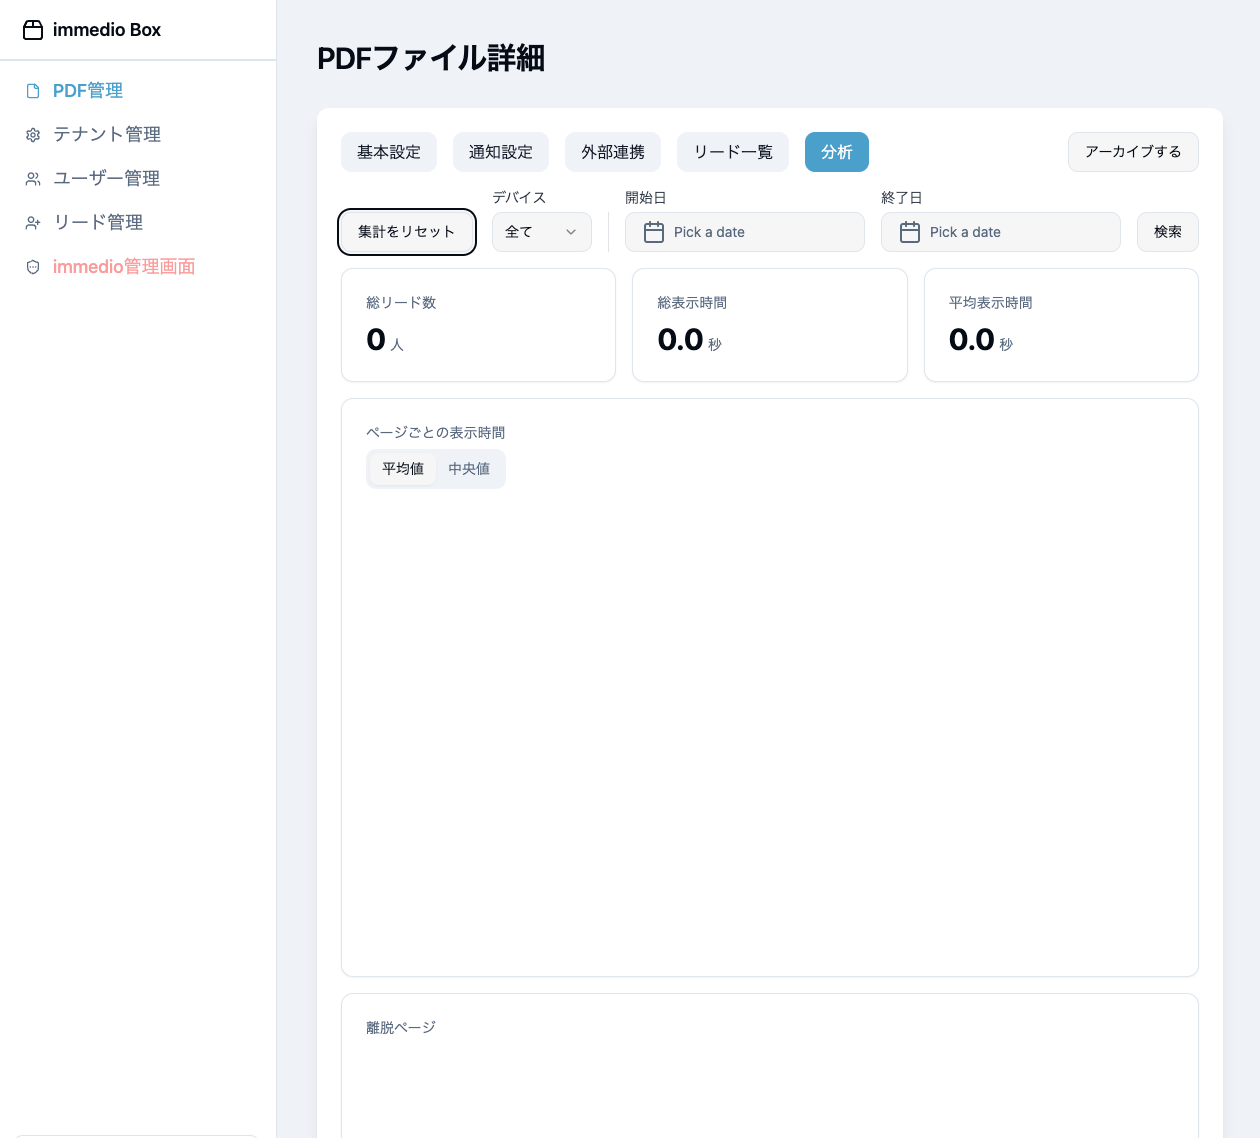Open the デバイス dropdown showing 全て
1260x1138 pixels.
[x=541, y=232]
